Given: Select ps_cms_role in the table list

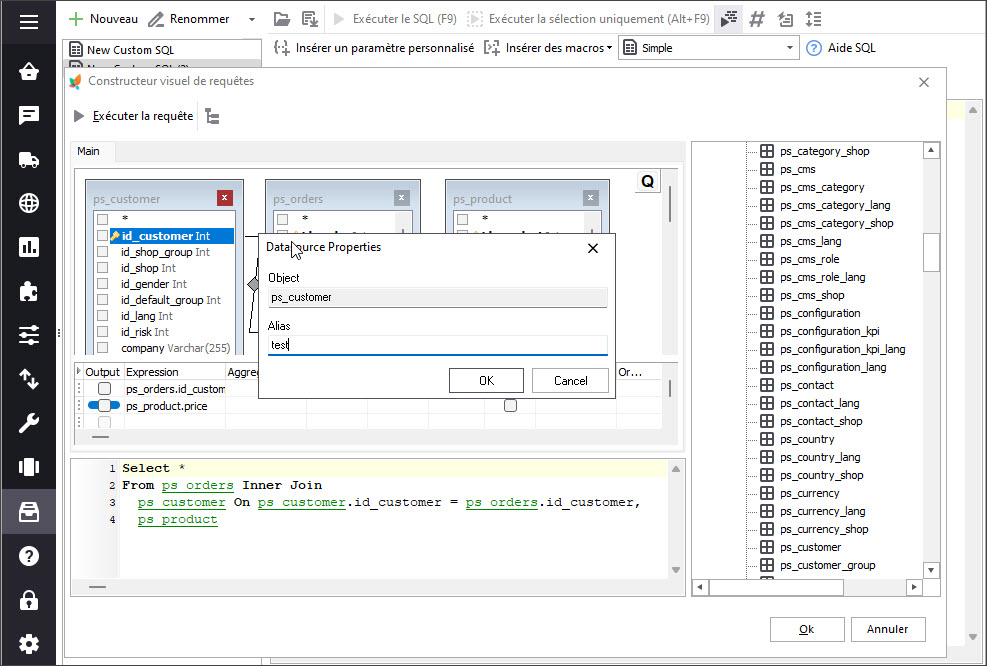Looking at the screenshot, I should coord(809,259).
